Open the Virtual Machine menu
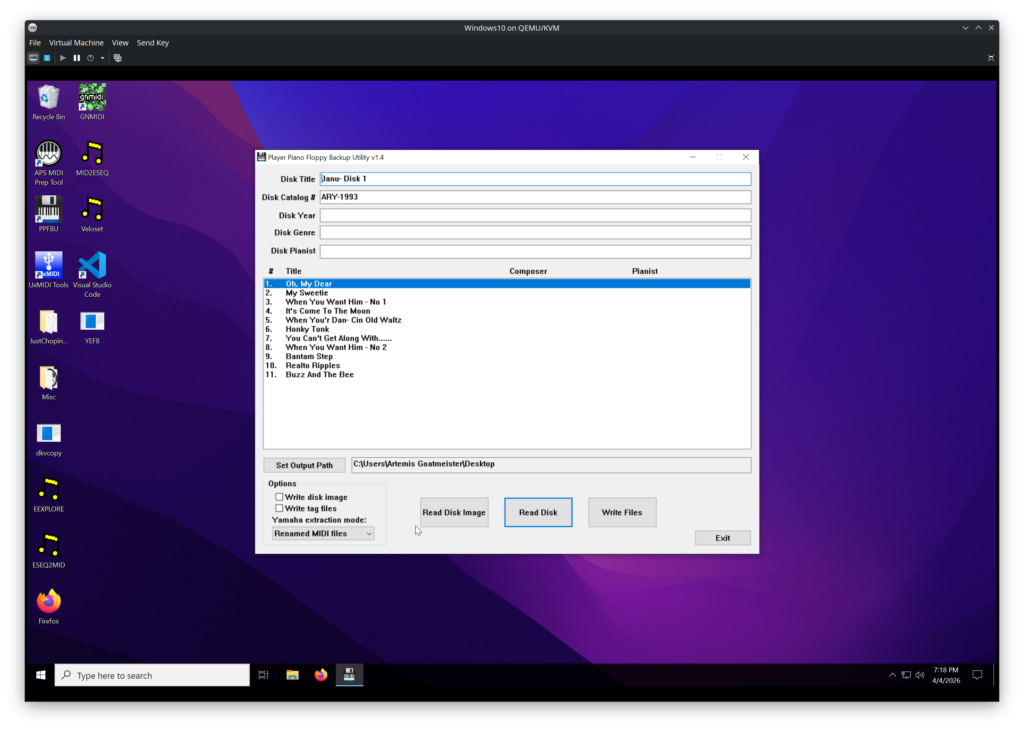The height and width of the screenshot is (731, 1024). [x=77, y=42]
